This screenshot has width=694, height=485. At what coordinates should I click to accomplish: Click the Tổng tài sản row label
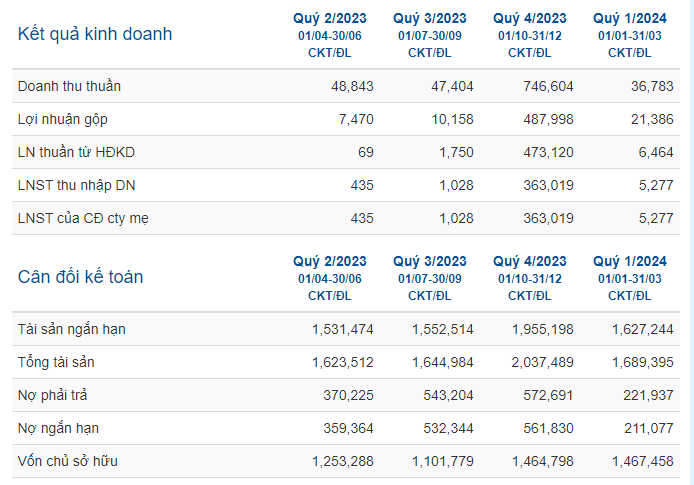click(x=56, y=362)
